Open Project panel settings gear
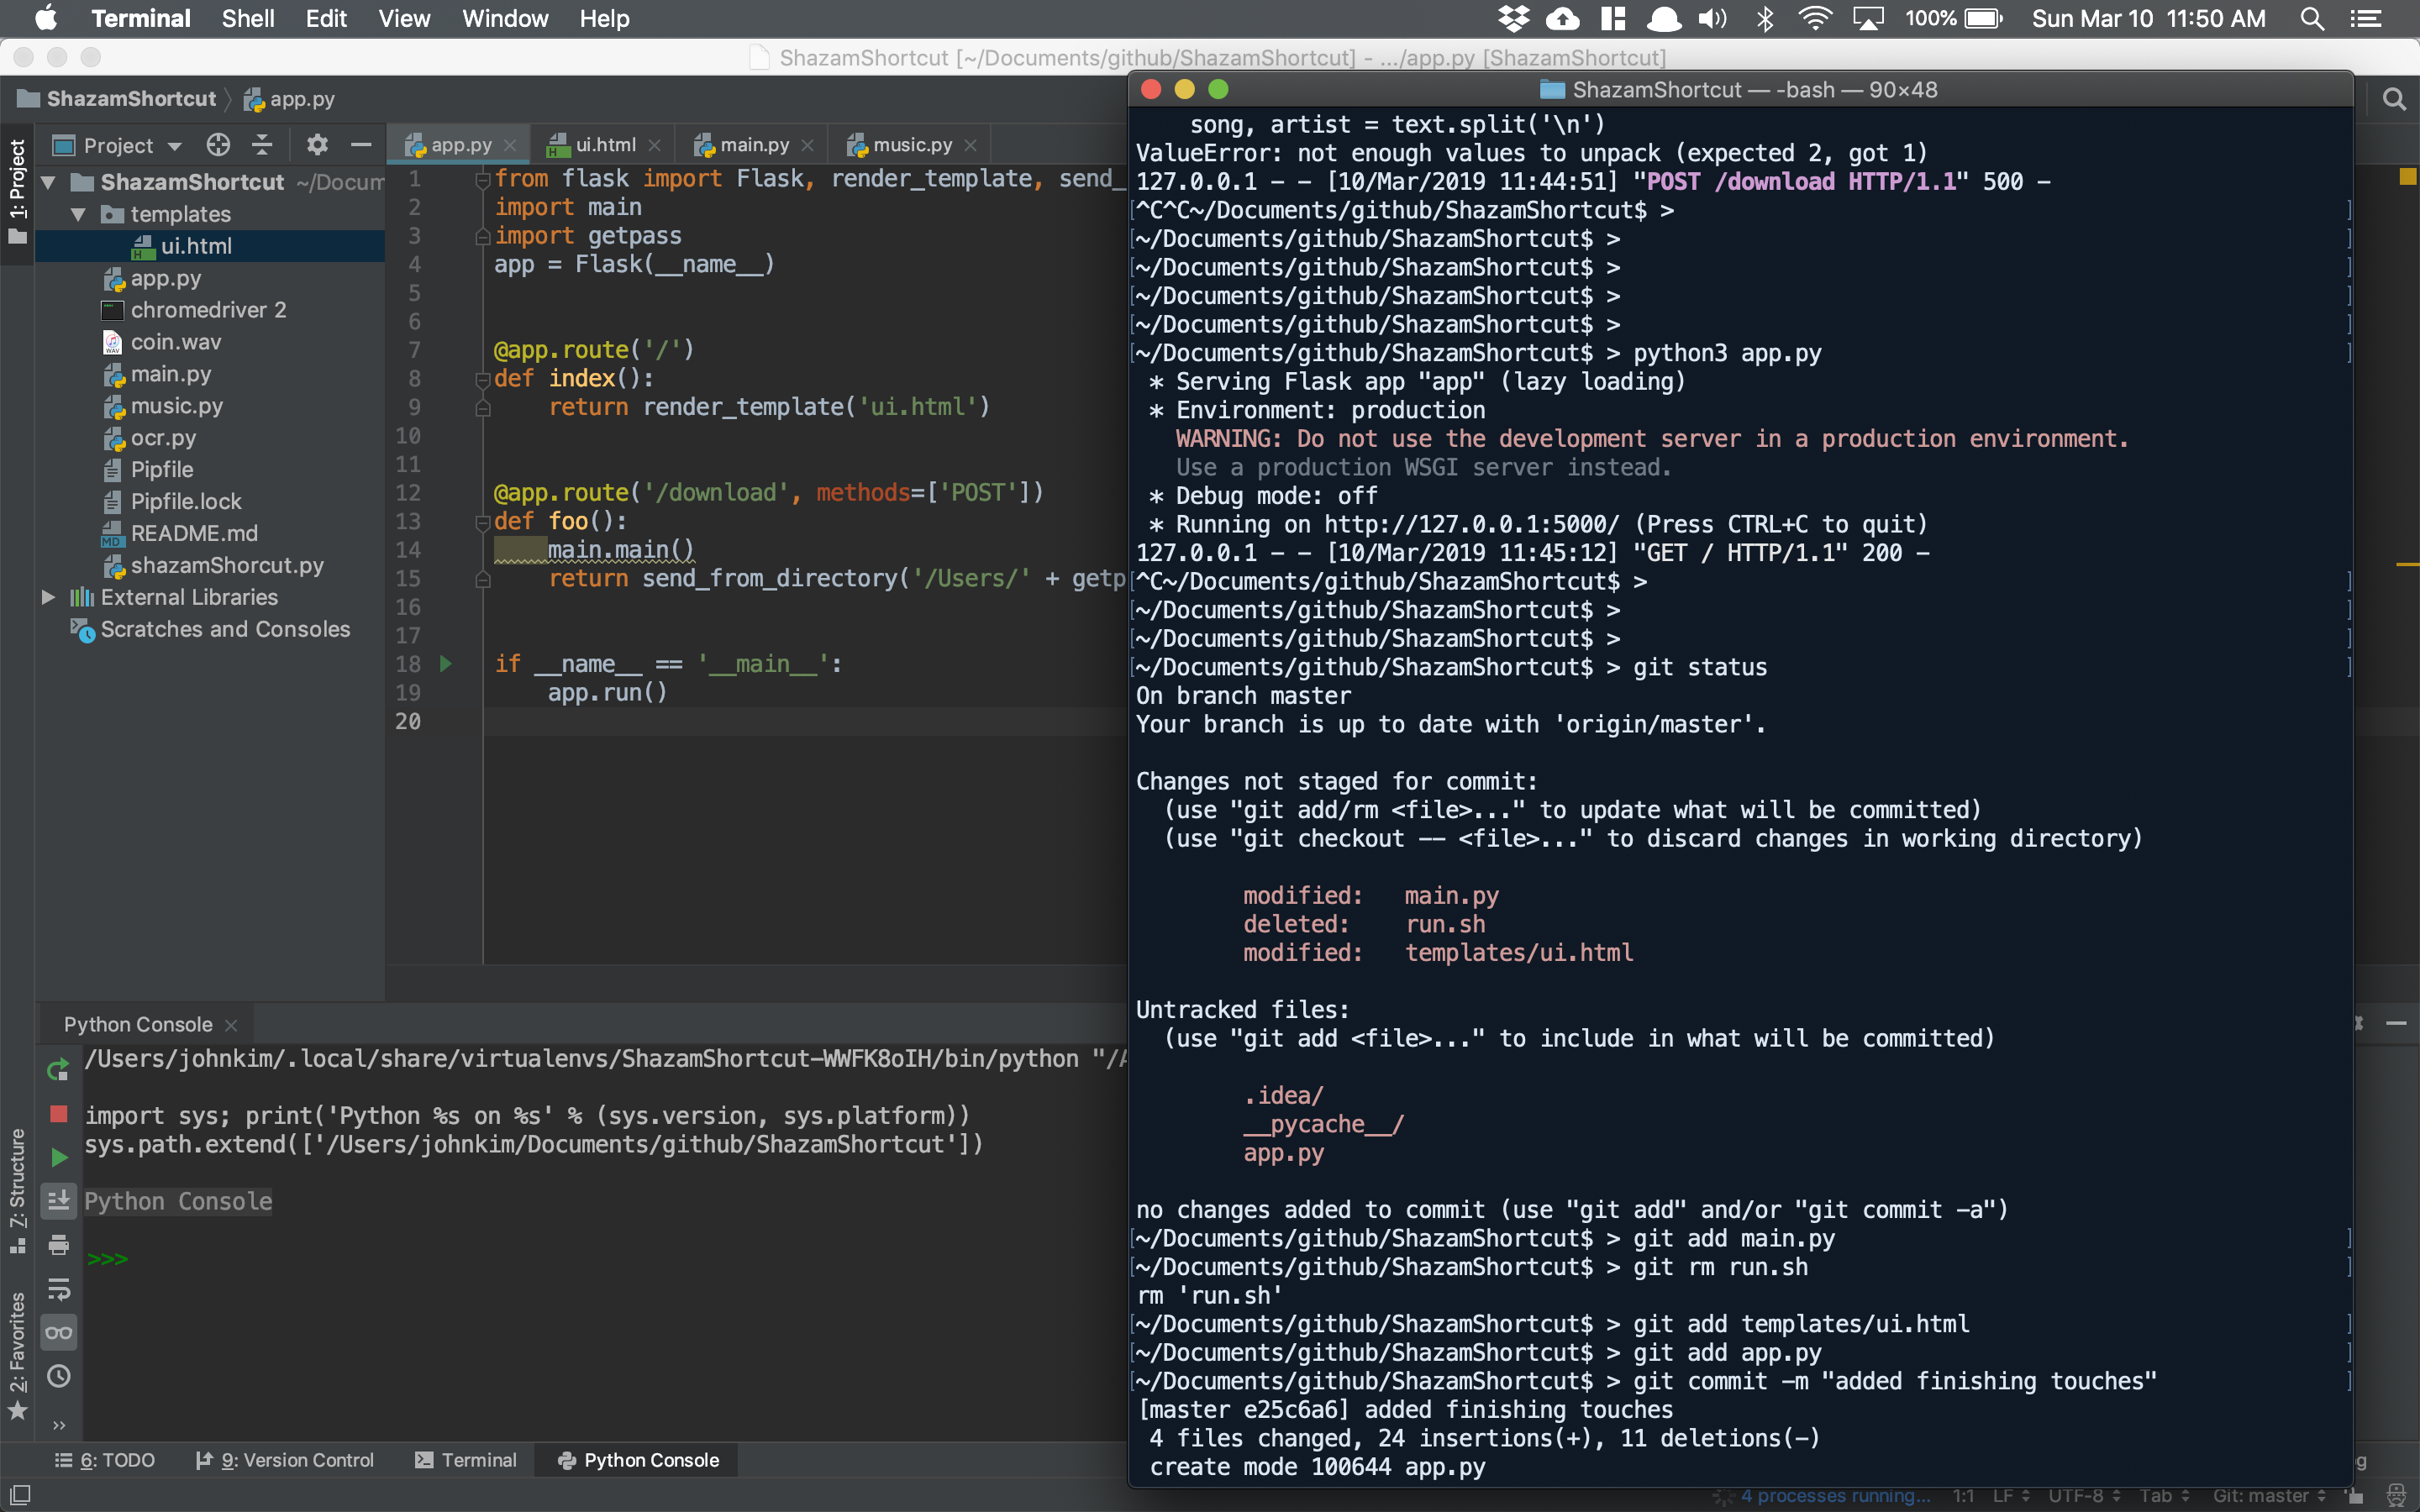 [317, 145]
